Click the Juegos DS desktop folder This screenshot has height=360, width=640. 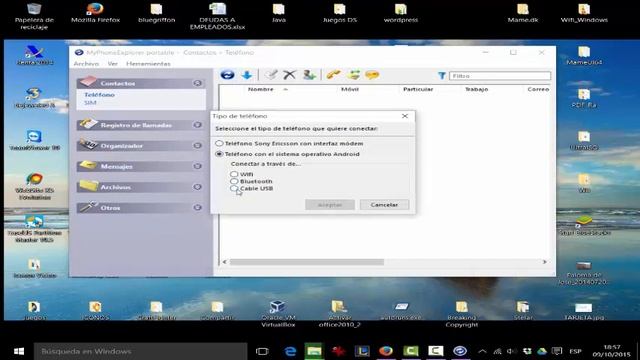coord(340,12)
